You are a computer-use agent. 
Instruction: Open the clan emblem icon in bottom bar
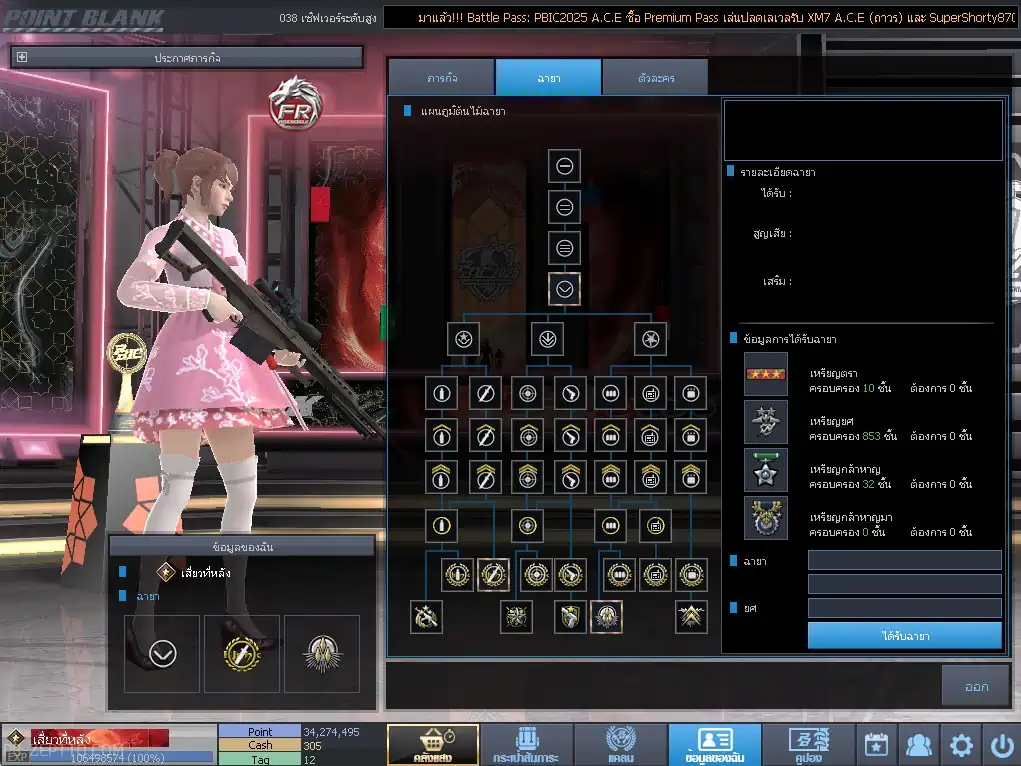coord(621,745)
